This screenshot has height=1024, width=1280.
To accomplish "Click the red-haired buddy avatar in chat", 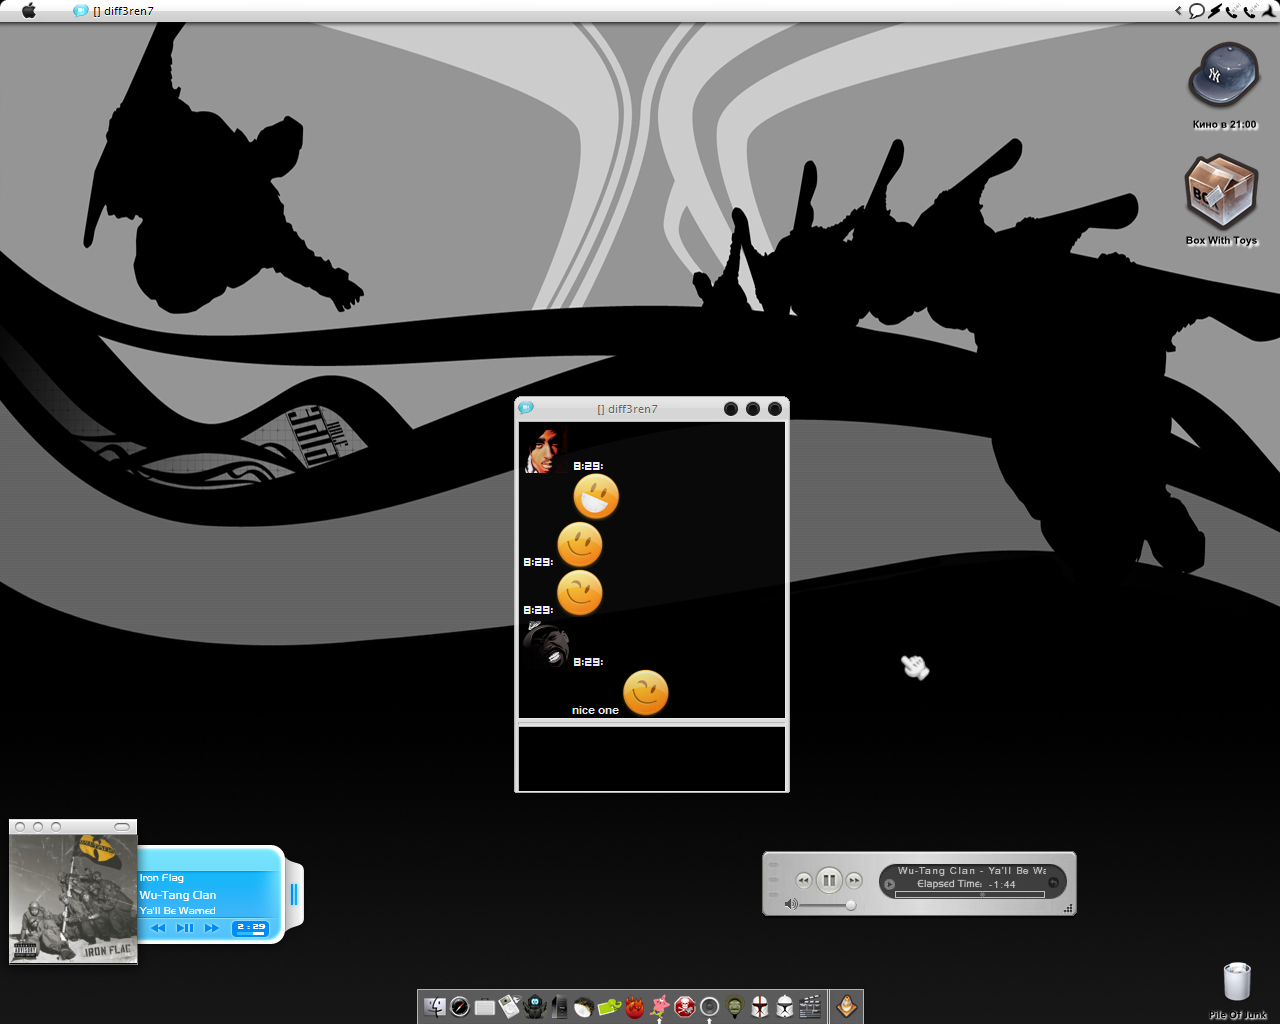I will [x=546, y=450].
